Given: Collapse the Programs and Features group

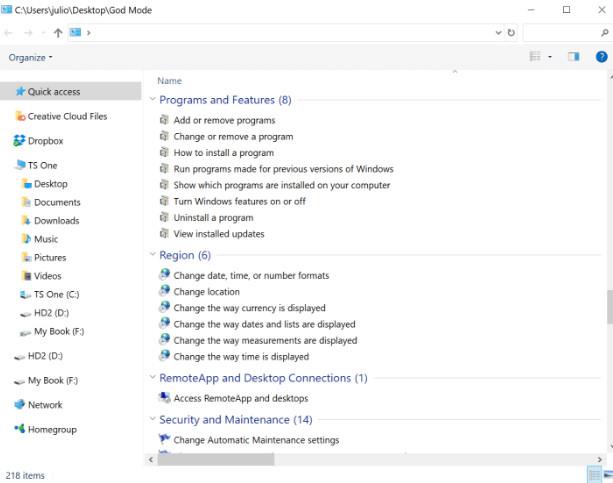Looking at the screenshot, I should coord(152,100).
